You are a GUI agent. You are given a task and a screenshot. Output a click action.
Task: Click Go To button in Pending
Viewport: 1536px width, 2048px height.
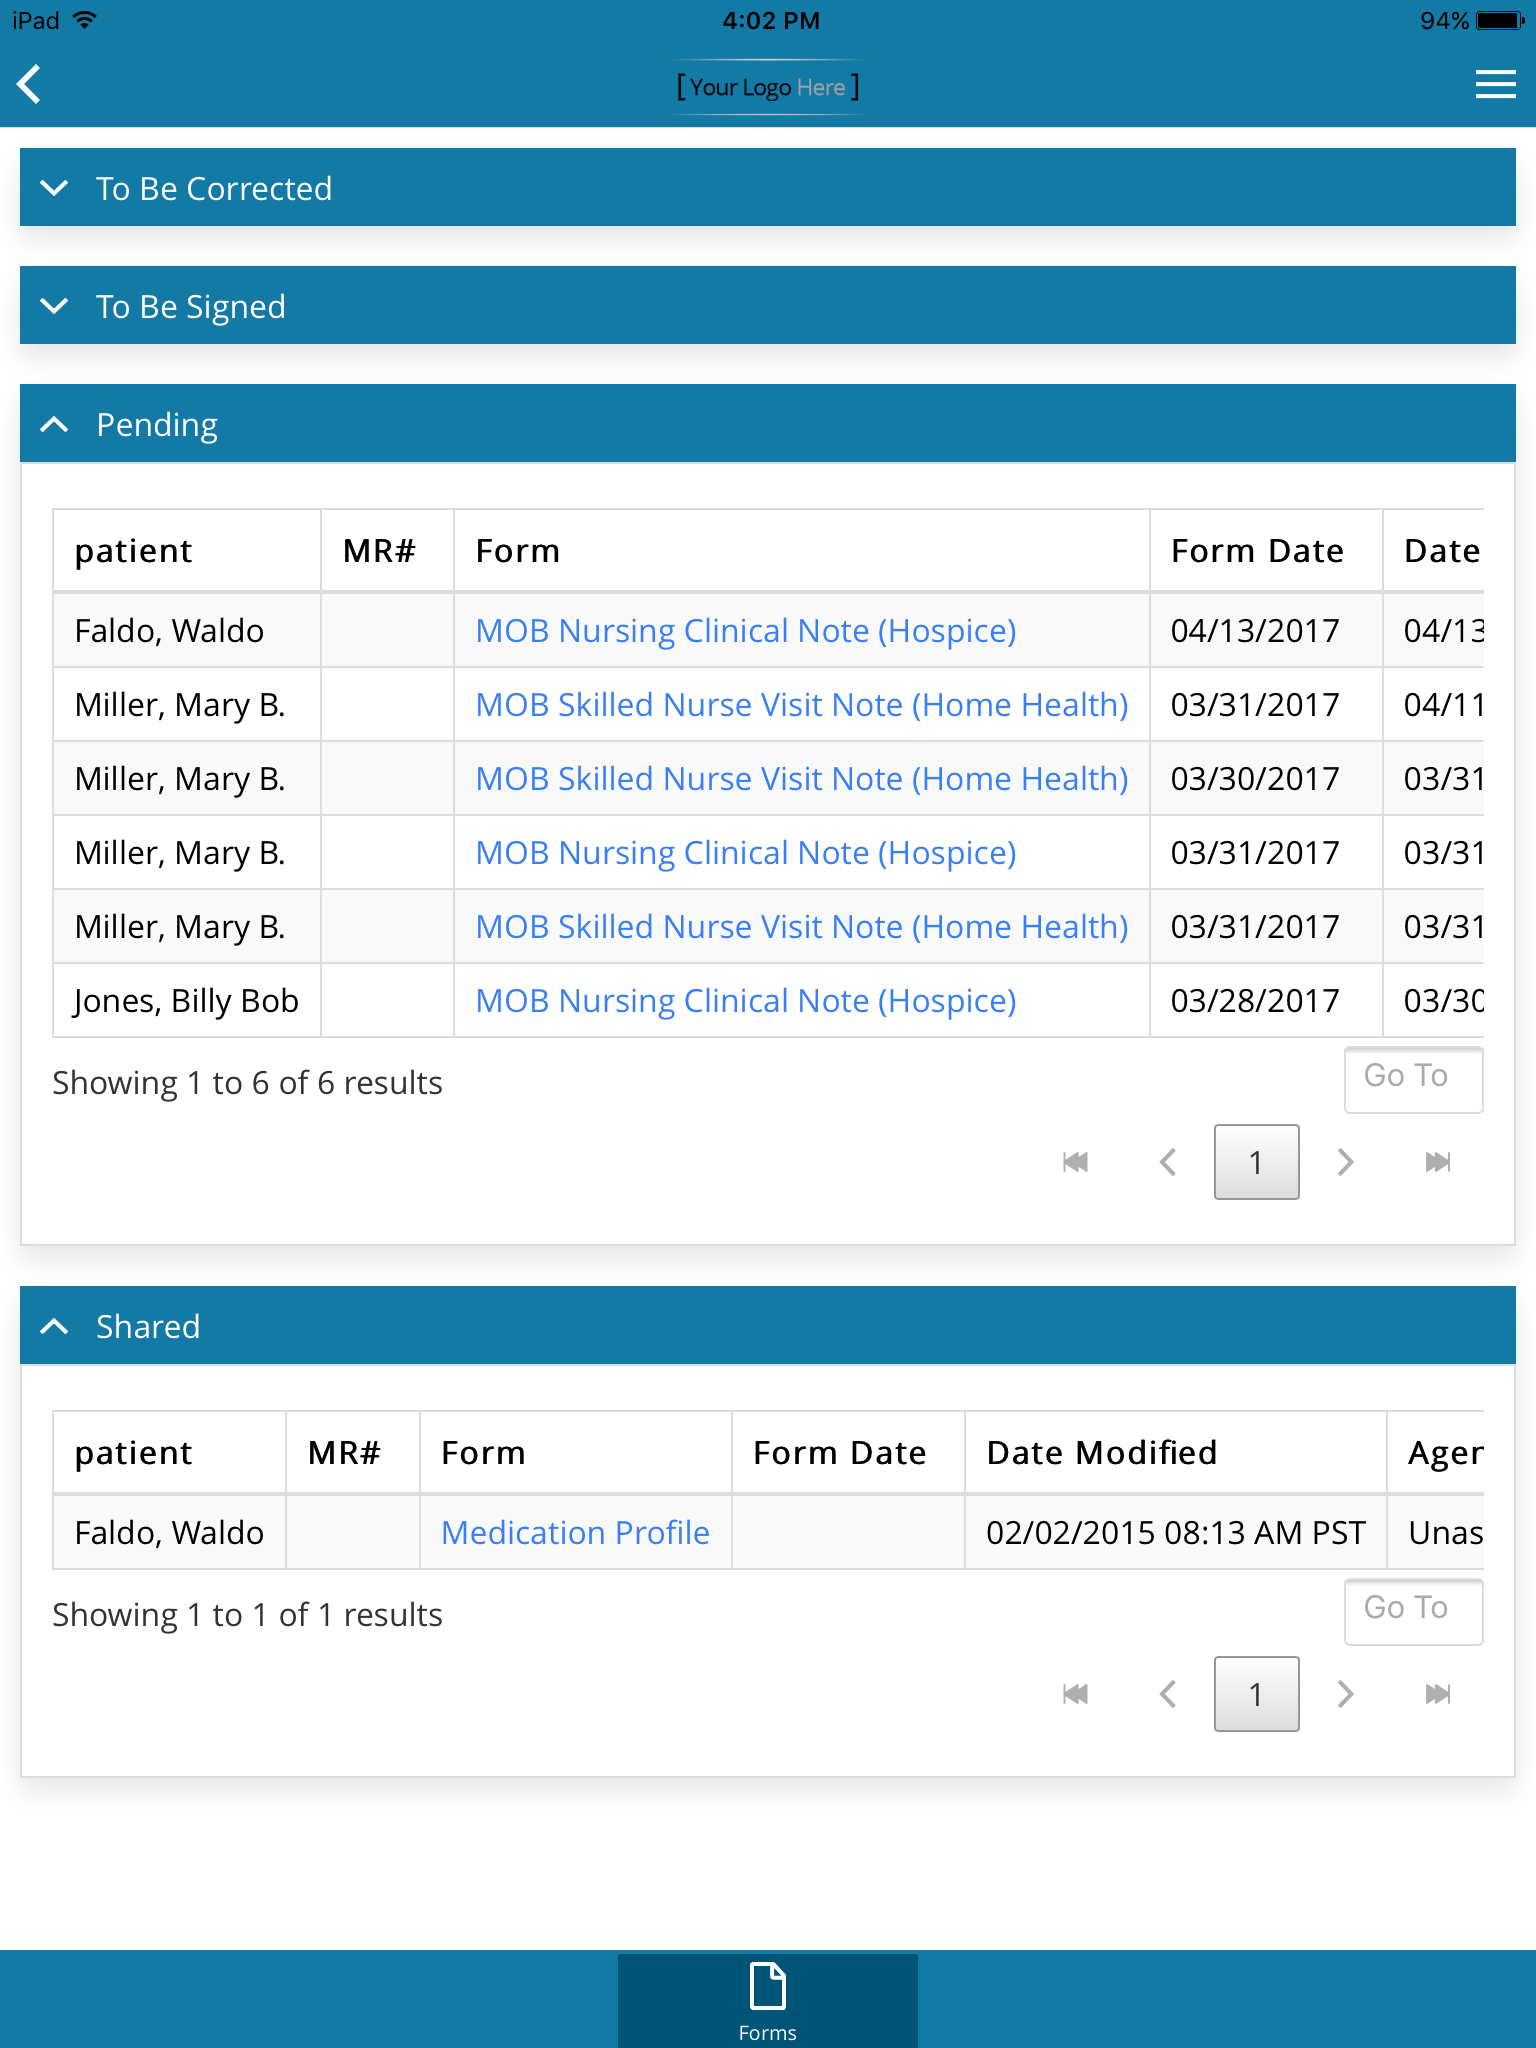(x=1412, y=1078)
